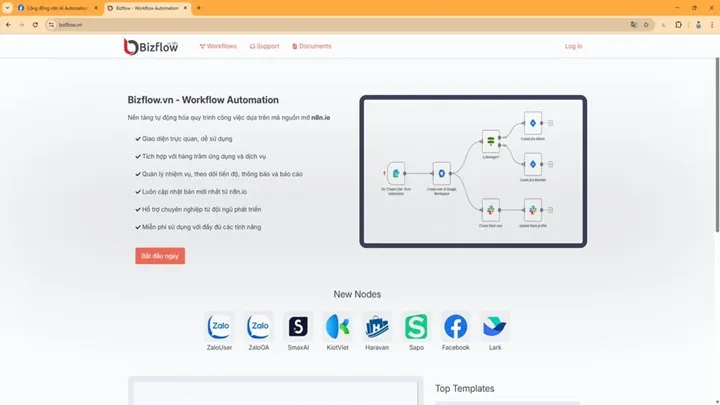
Task: Select the ZaloOA node icon
Action: [258, 326]
